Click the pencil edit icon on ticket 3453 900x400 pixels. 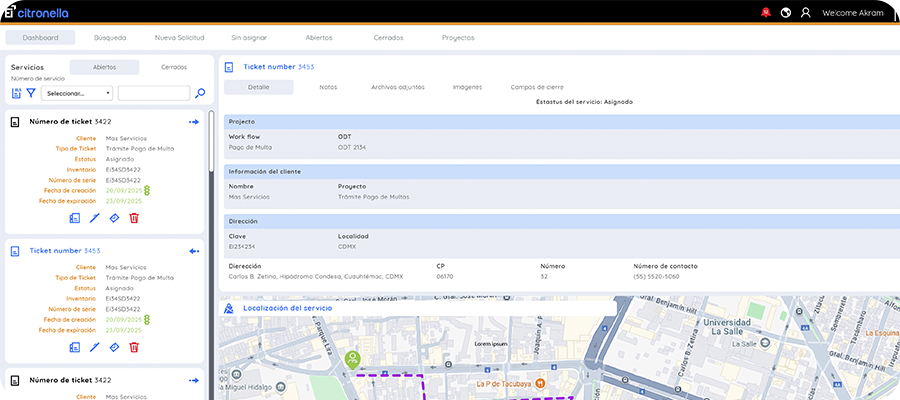(95, 347)
